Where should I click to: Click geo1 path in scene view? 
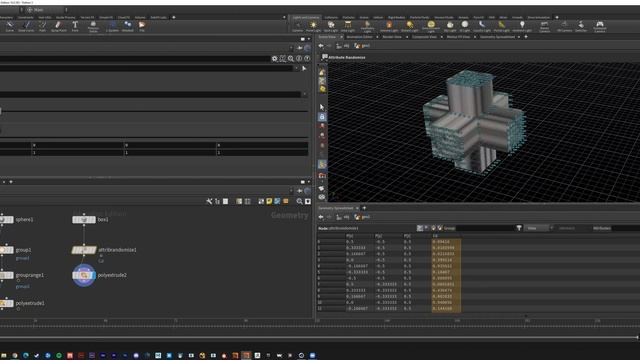pos(362,46)
